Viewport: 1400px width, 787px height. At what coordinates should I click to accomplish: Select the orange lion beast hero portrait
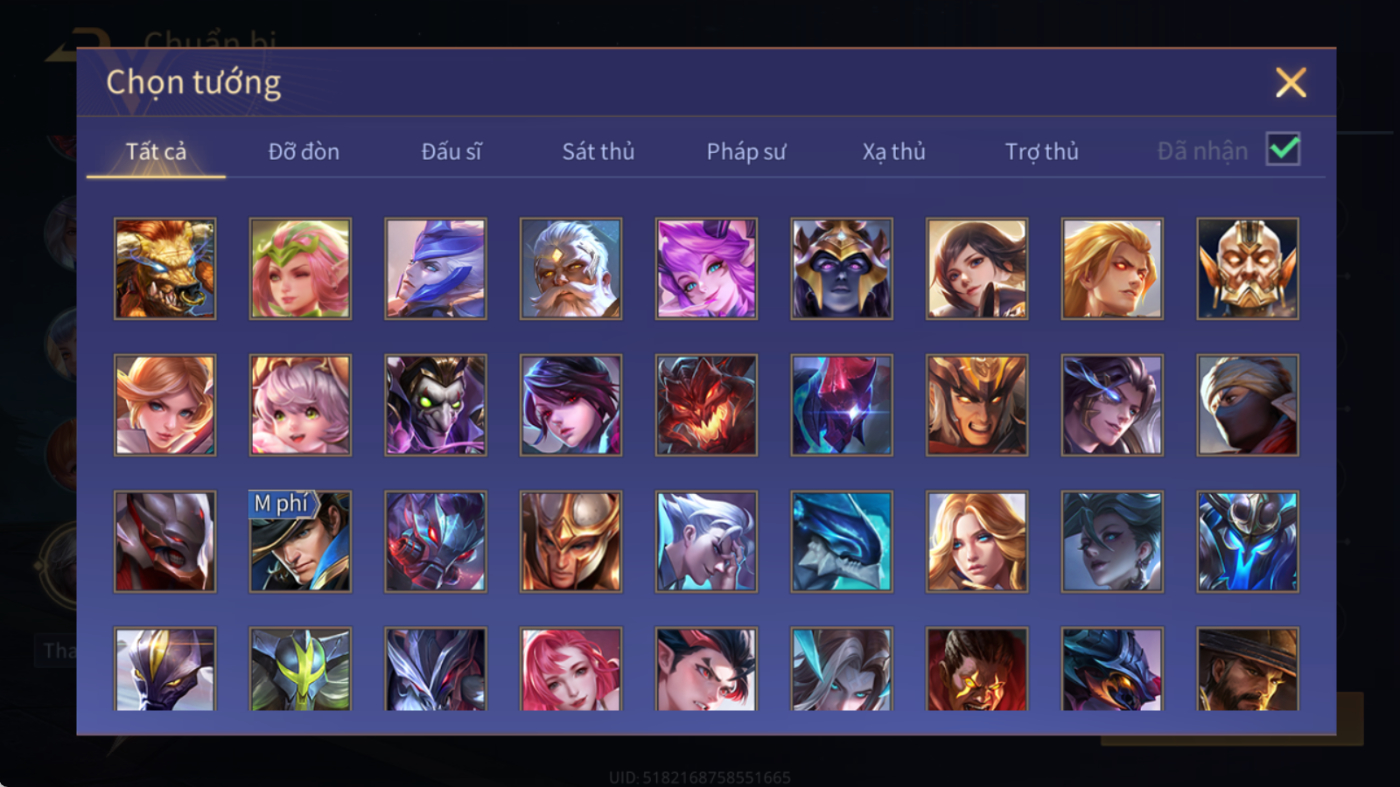point(165,269)
